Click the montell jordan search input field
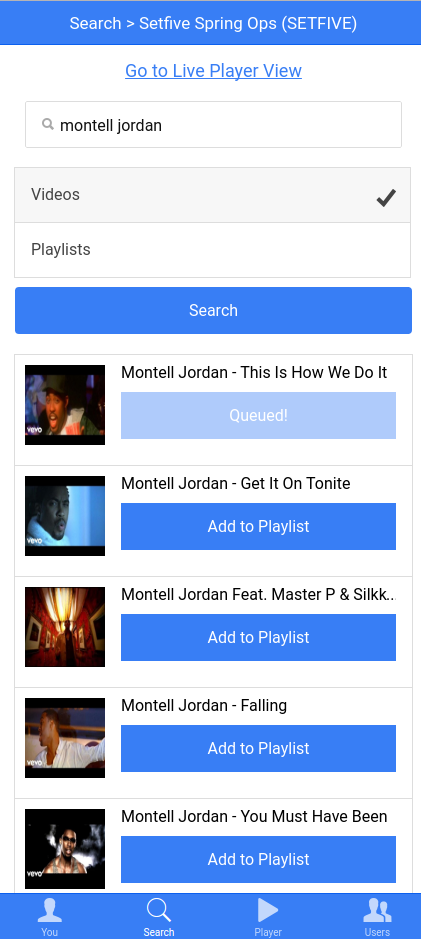Image resolution: width=421 pixels, height=939 pixels. coord(213,125)
